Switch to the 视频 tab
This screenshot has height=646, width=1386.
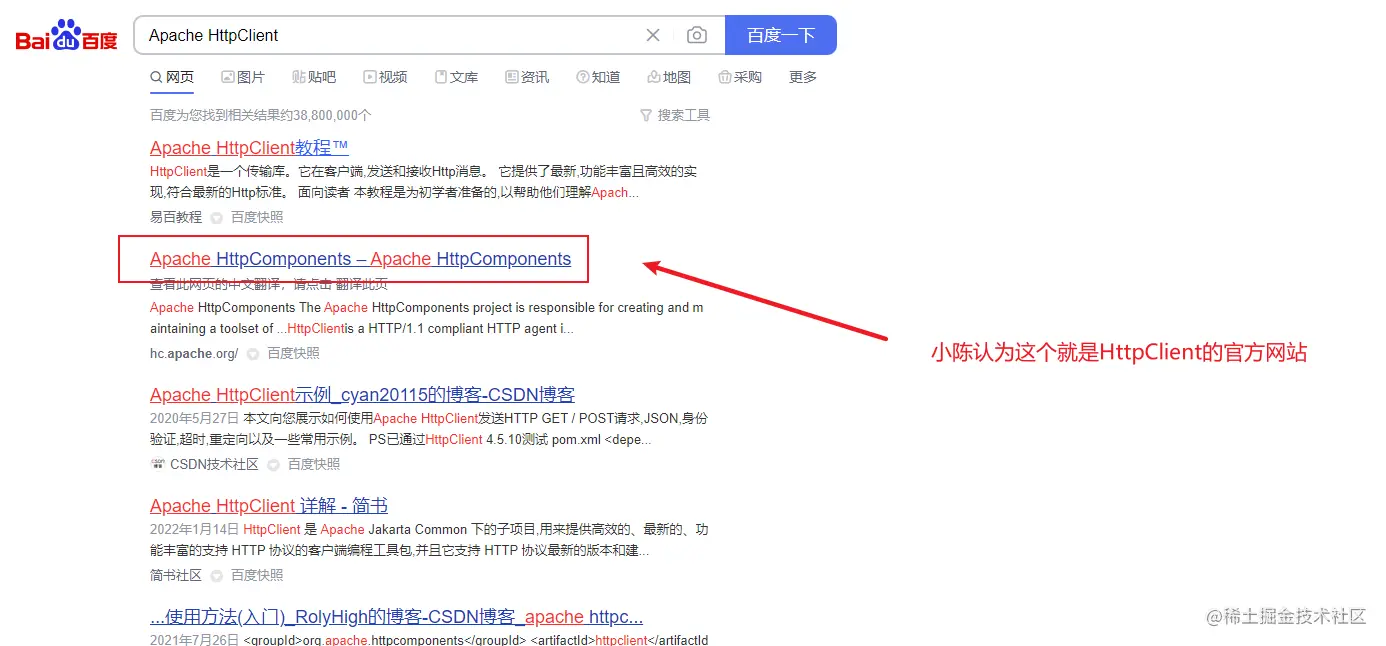click(385, 77)
